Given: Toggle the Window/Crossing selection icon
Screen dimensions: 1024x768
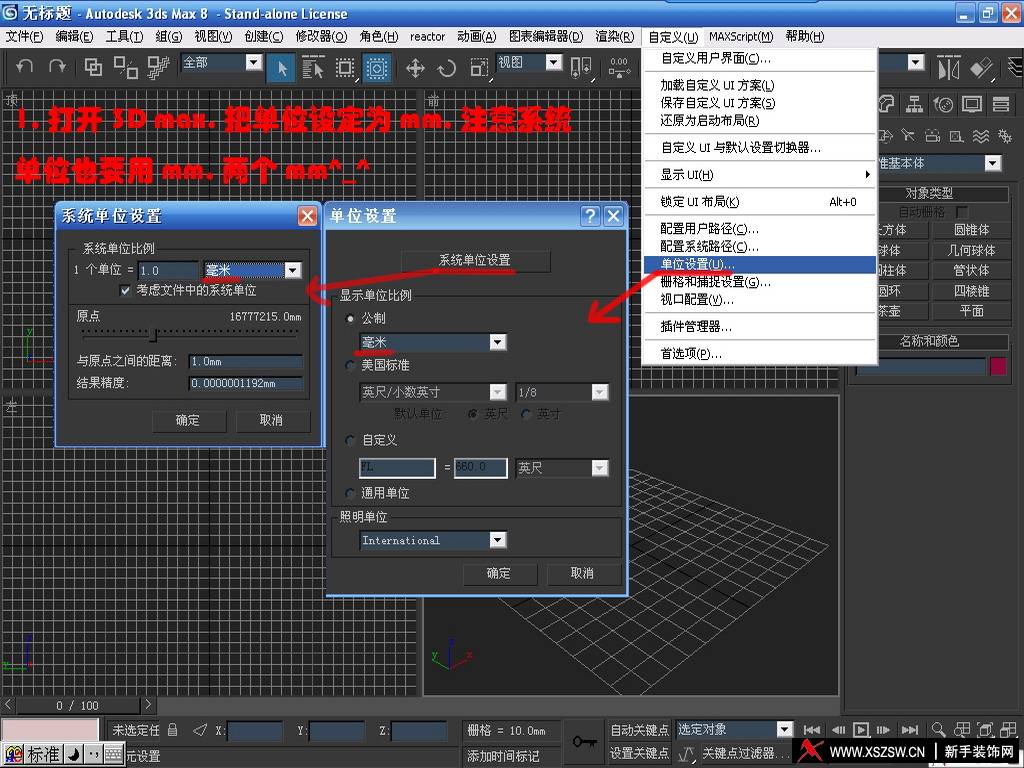Looking at the screenshot, I should point(377,67).
